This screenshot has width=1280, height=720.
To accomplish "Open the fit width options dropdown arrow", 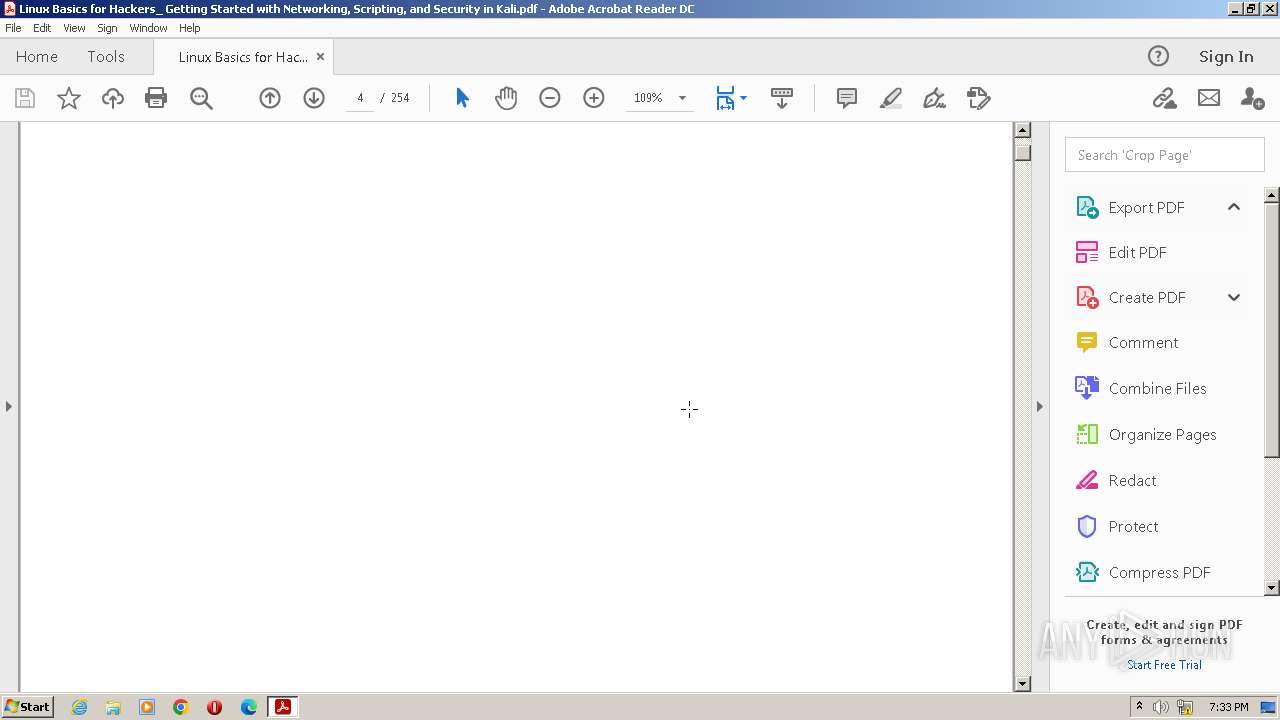I will coord(743,98).
